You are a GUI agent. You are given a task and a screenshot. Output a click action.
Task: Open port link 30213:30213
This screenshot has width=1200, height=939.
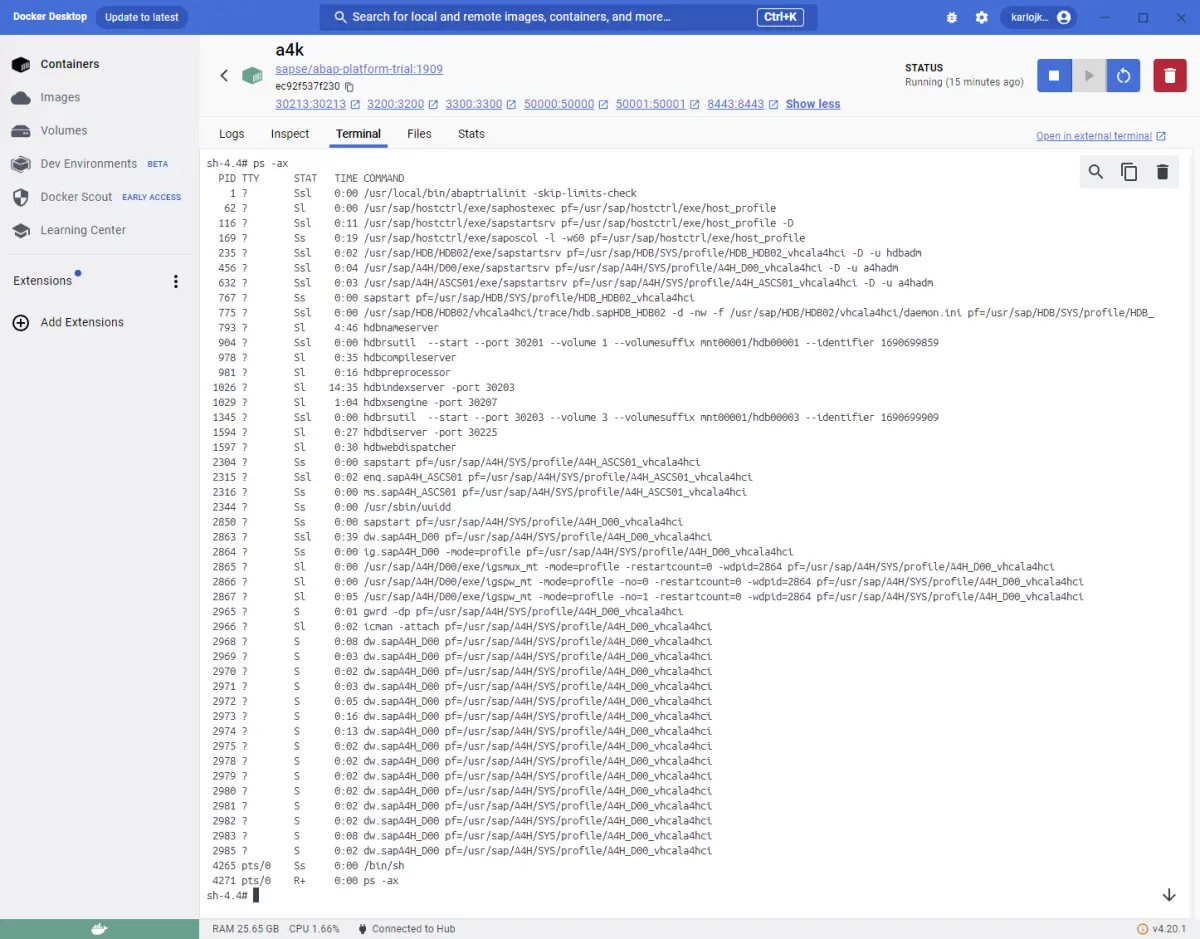tap(310, 104)
